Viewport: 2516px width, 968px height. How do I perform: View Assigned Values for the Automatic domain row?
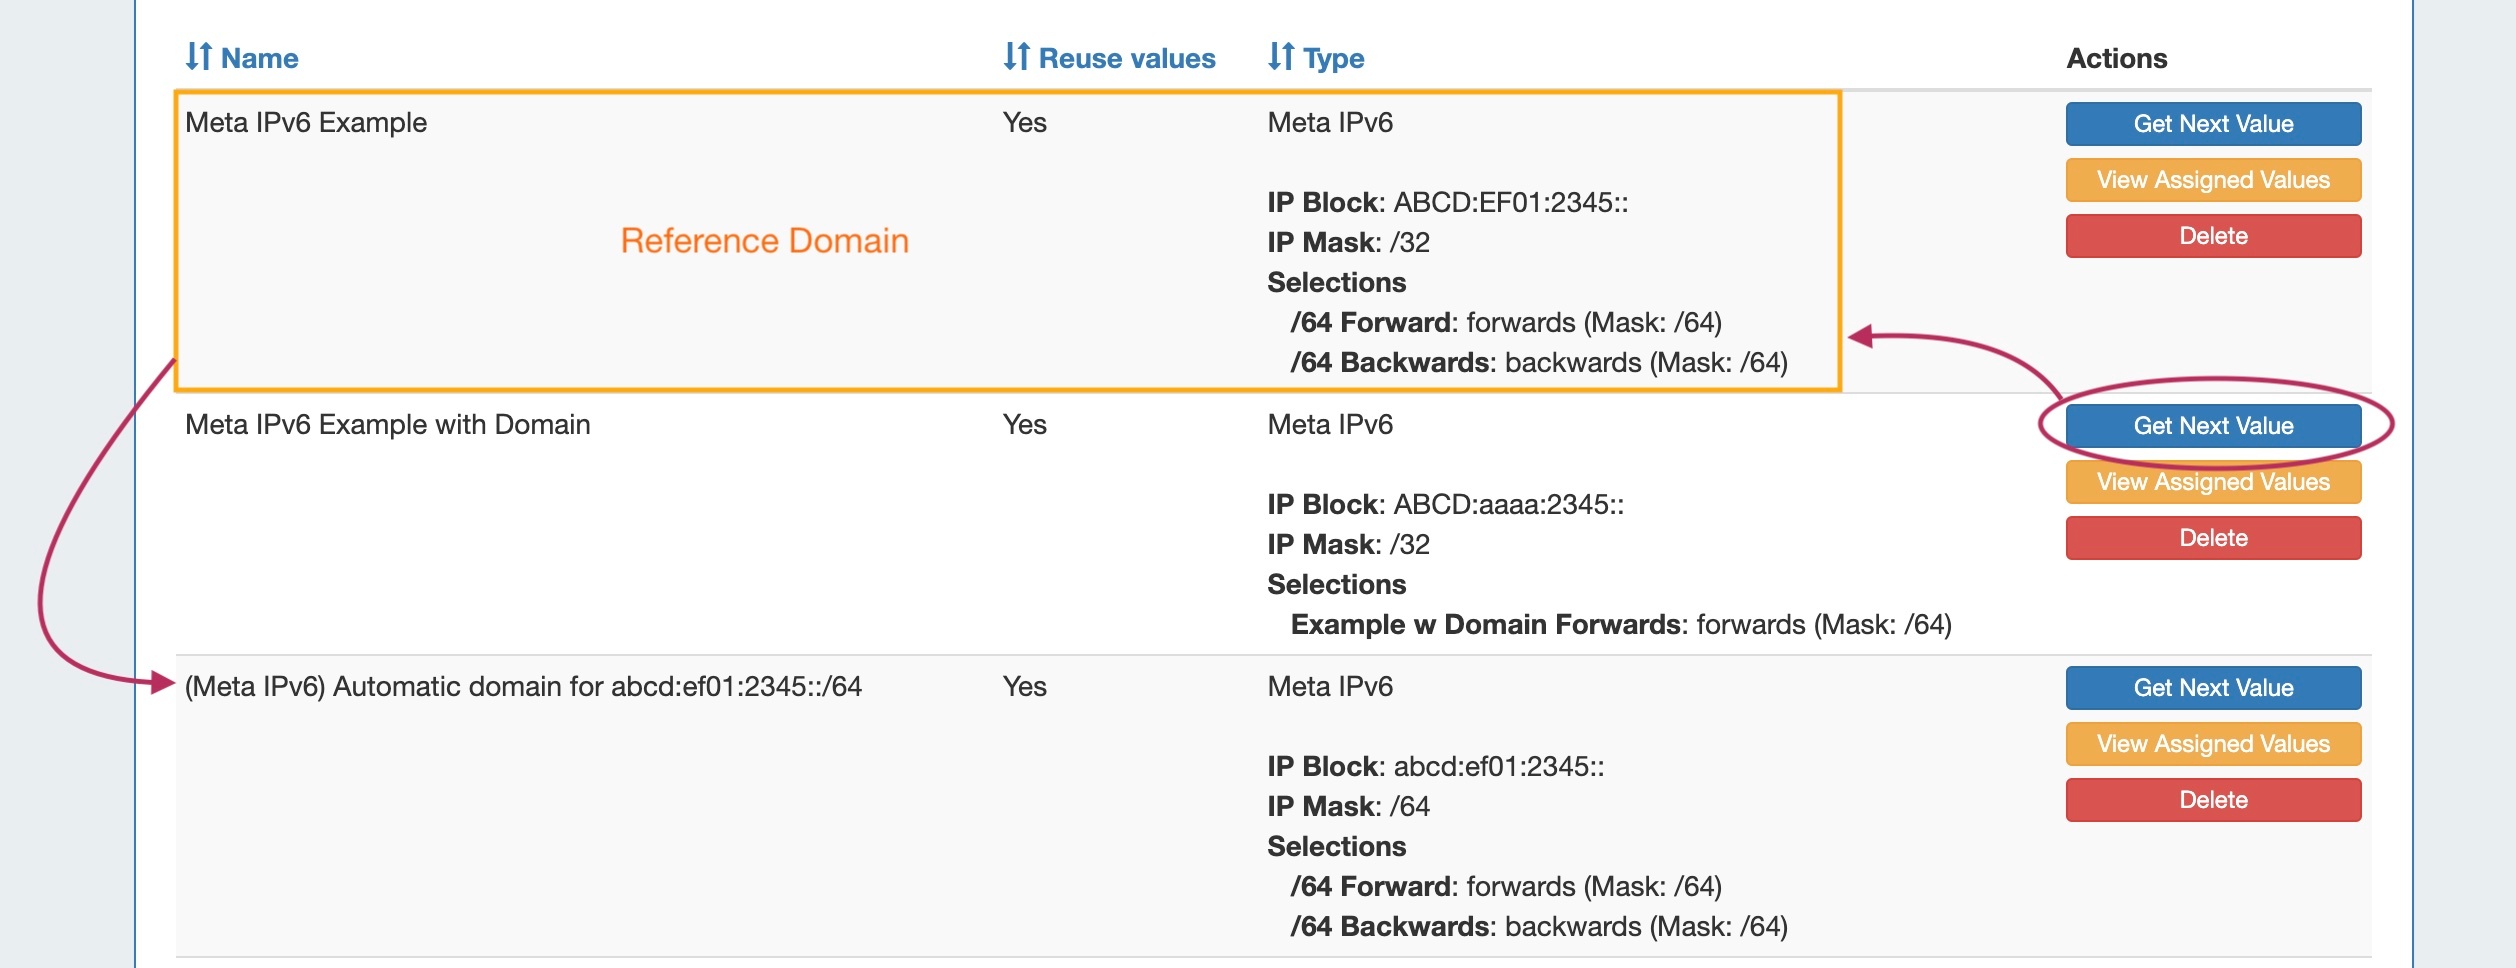click(x=2212, y=744)
